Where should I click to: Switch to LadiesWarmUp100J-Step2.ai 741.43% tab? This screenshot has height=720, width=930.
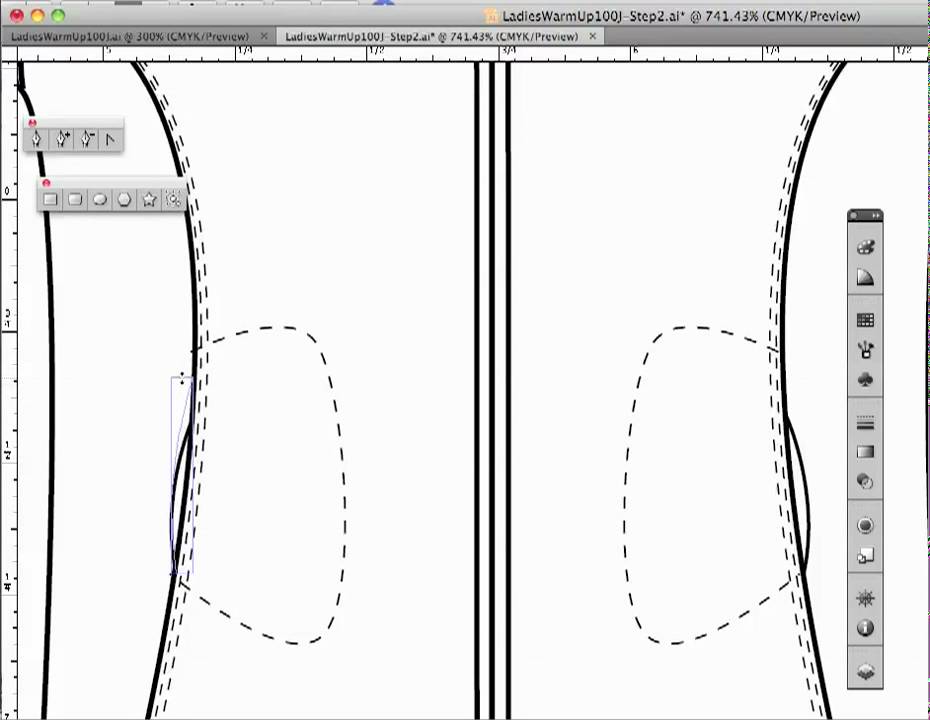(432, 37)
